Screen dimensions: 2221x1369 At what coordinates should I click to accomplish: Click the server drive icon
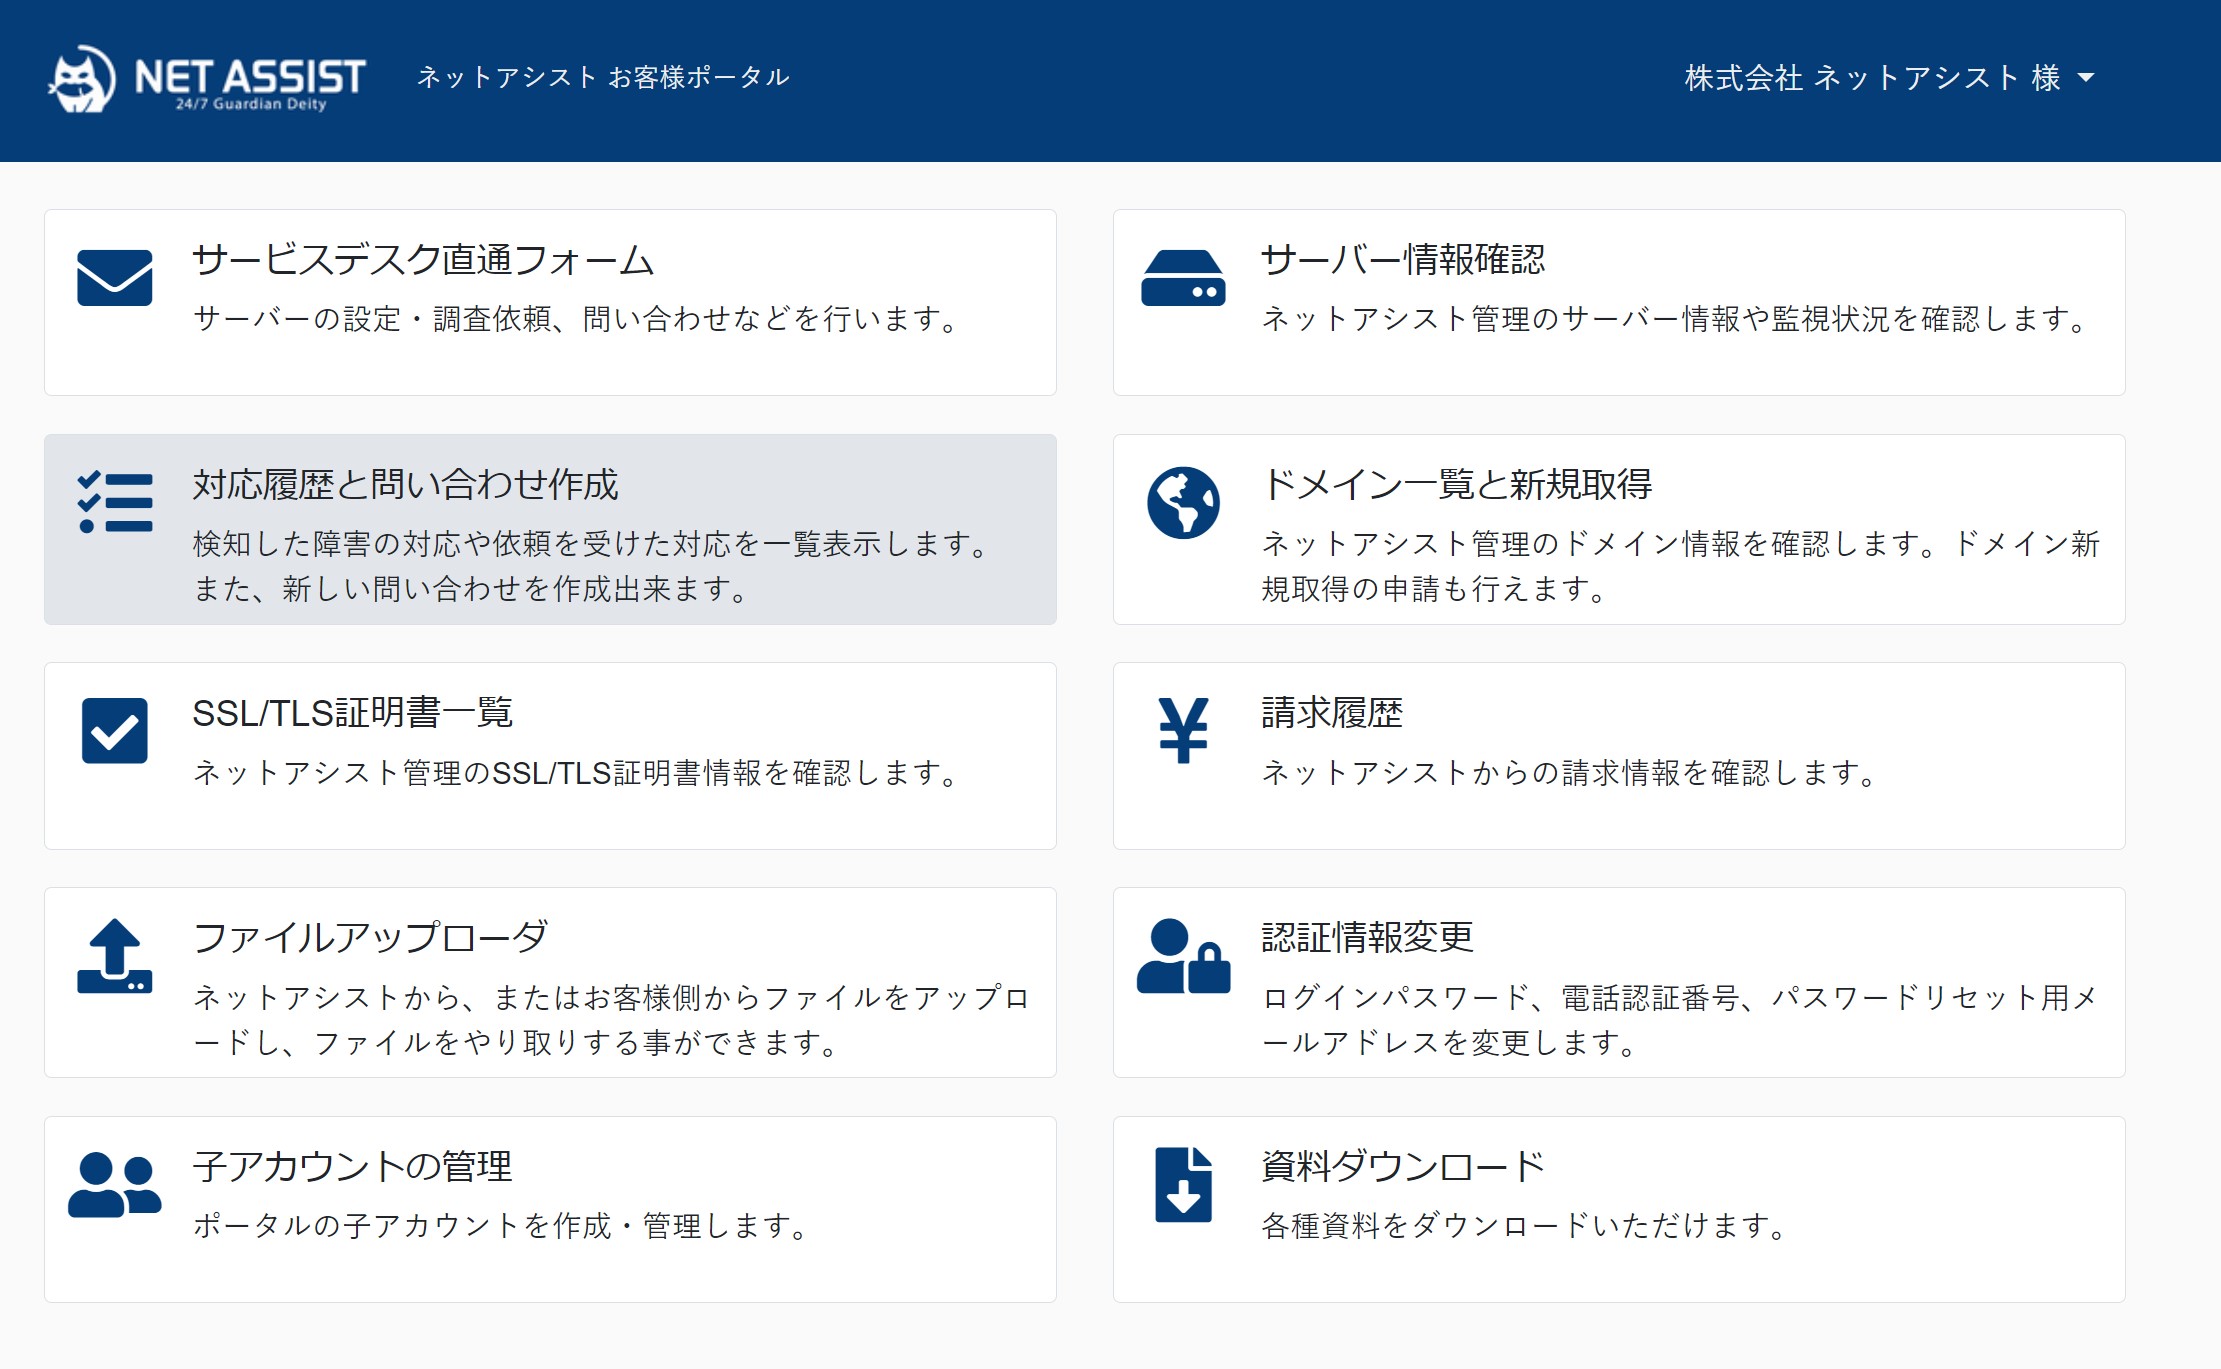coord(1183,278)
